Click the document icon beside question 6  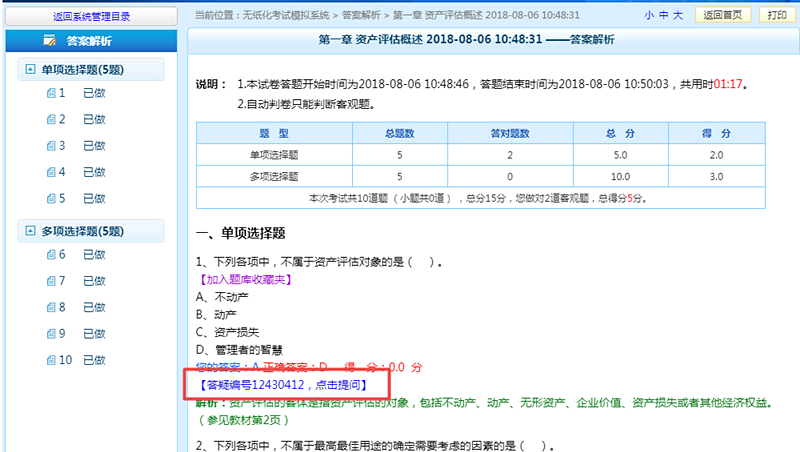coord(50,255)
